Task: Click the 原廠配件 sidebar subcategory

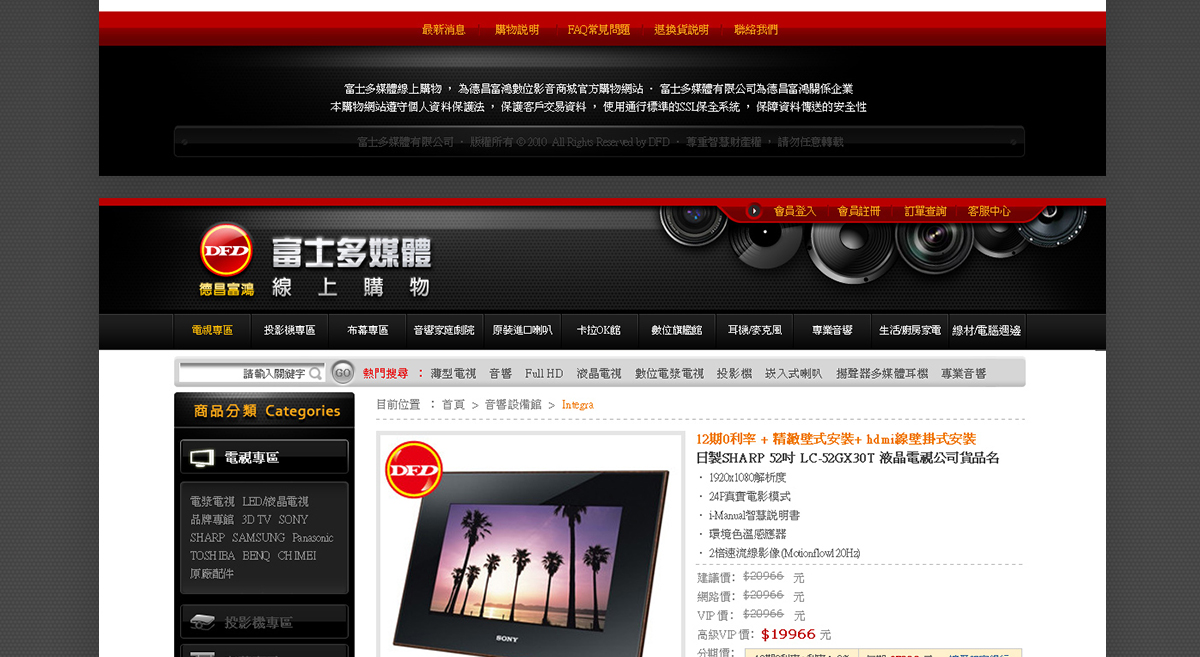Action: pyautogui.click(x=212, y=574)
